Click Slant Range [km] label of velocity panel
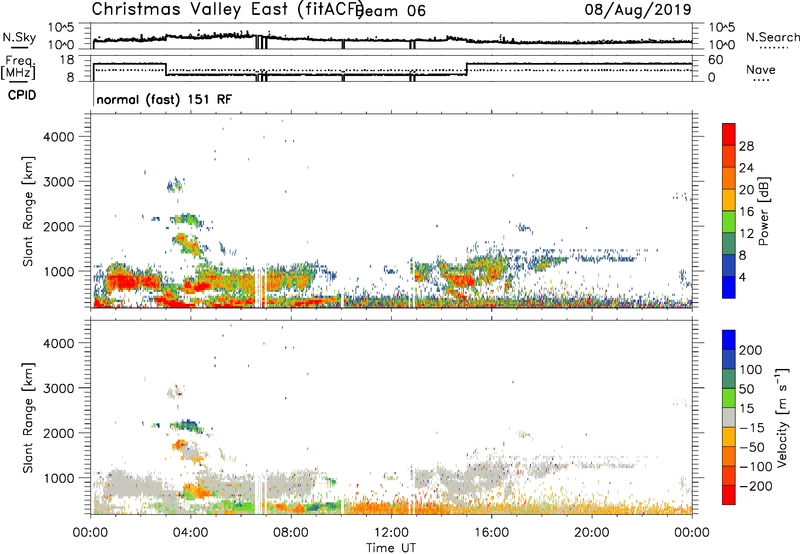The image size is (800, 554). pyautogui.click(x=28, y=418)
